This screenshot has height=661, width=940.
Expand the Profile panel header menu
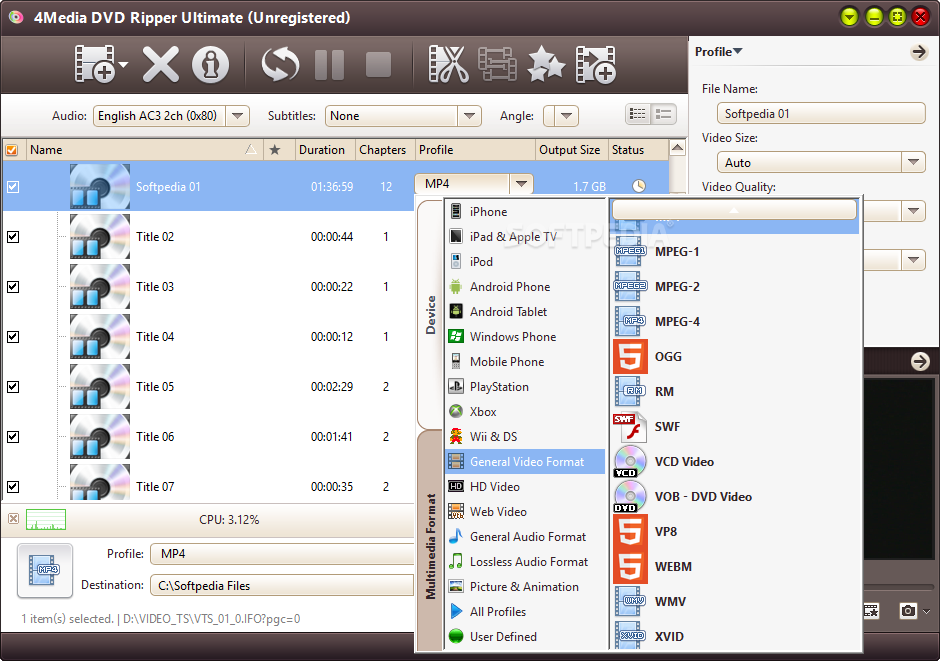point(718,52)
